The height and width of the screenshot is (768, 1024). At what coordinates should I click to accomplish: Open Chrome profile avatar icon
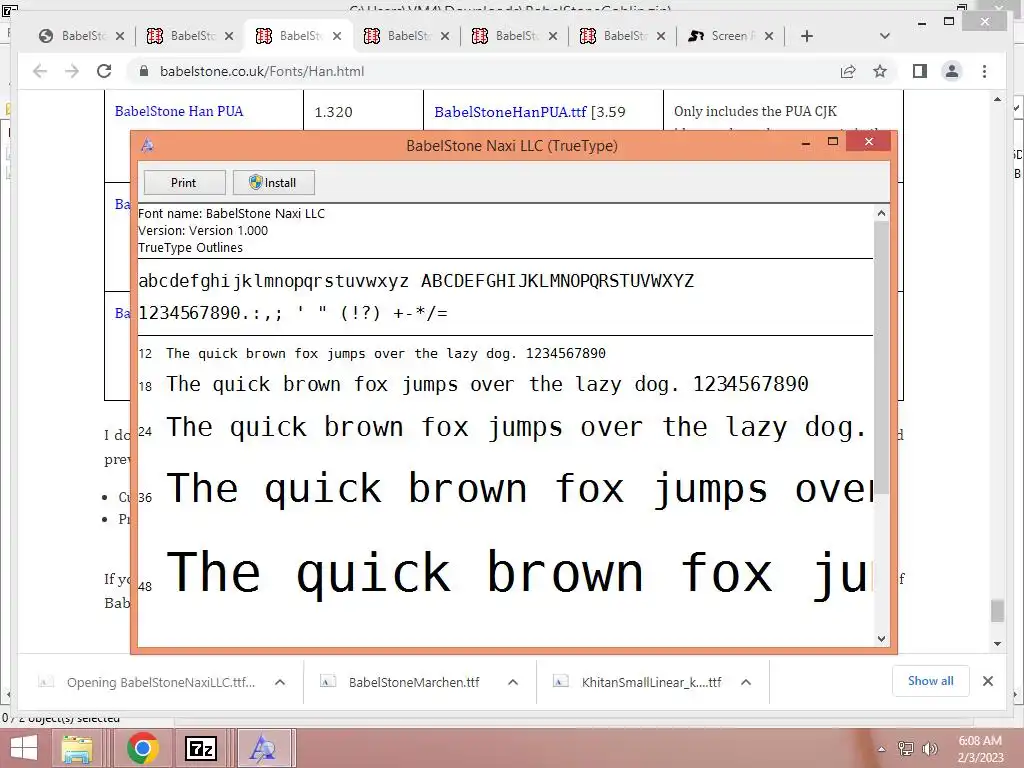952,71
